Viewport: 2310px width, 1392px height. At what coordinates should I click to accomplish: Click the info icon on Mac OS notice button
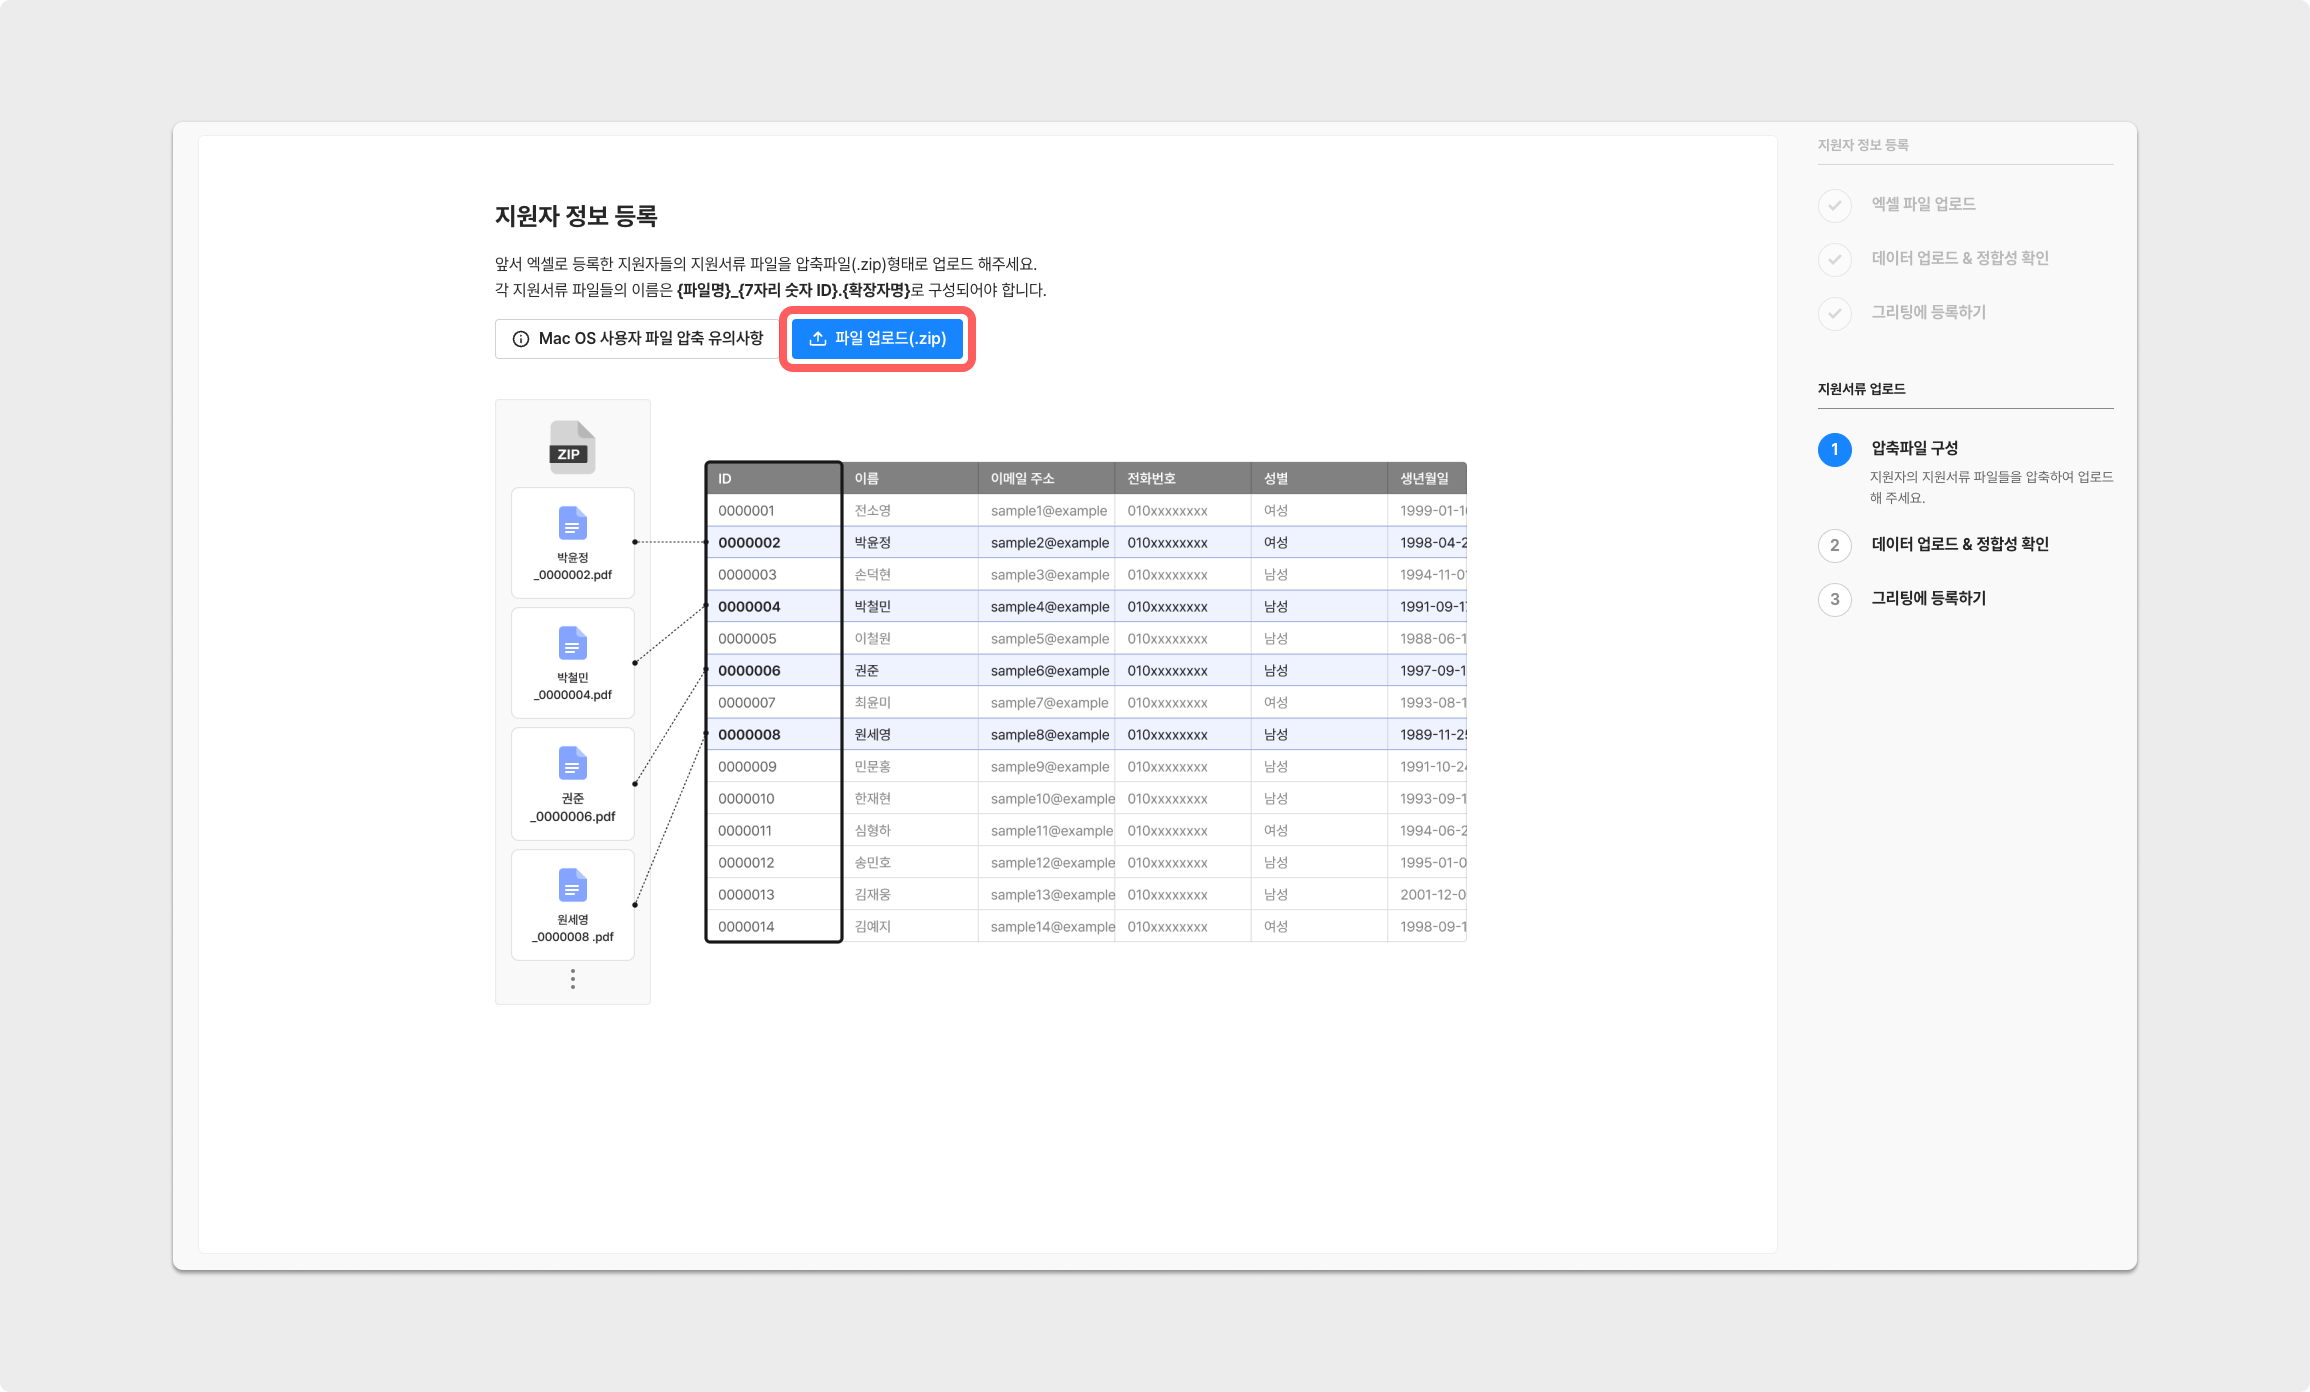click(521, 339)
